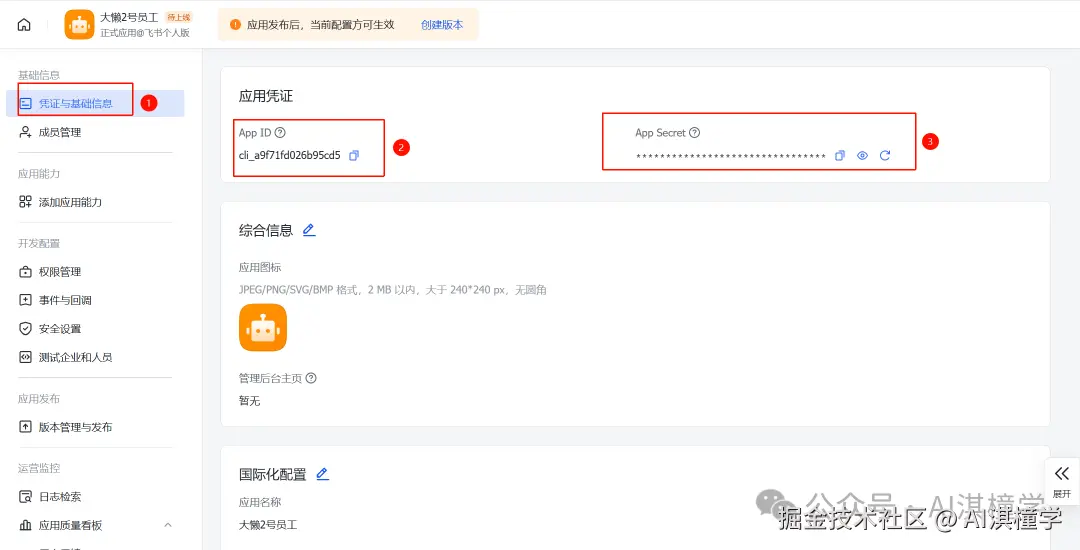Collapse the 应用质量看板 chevron

[168, 525]
